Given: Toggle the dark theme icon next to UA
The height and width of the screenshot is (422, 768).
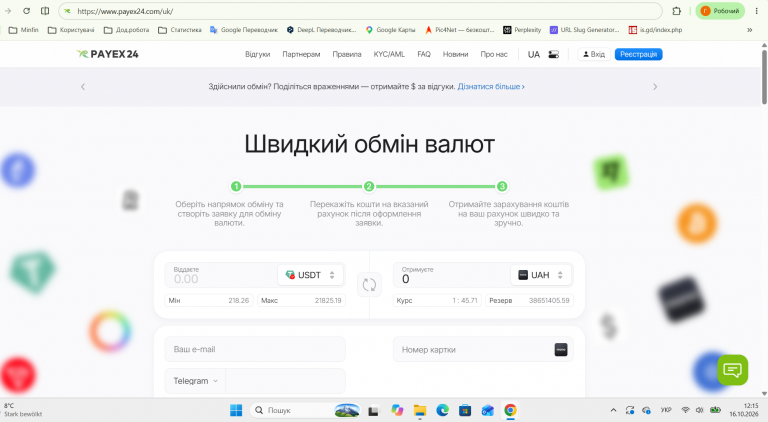Looking at the screenshot, I should click(553, 54).
